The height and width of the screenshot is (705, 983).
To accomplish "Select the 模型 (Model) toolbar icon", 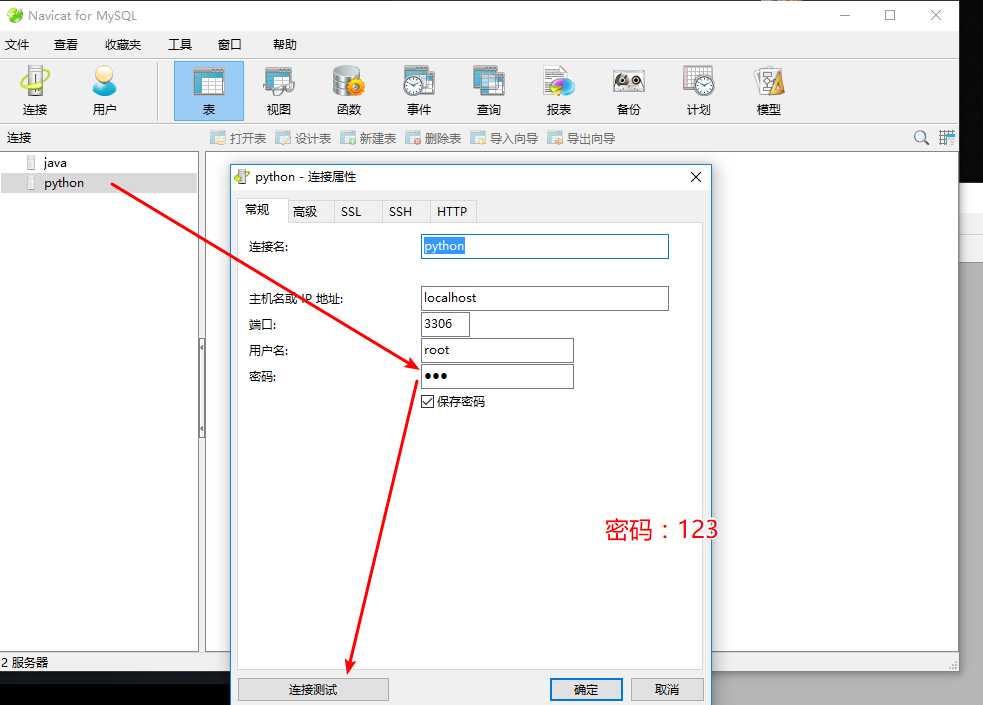I will 769,91.
